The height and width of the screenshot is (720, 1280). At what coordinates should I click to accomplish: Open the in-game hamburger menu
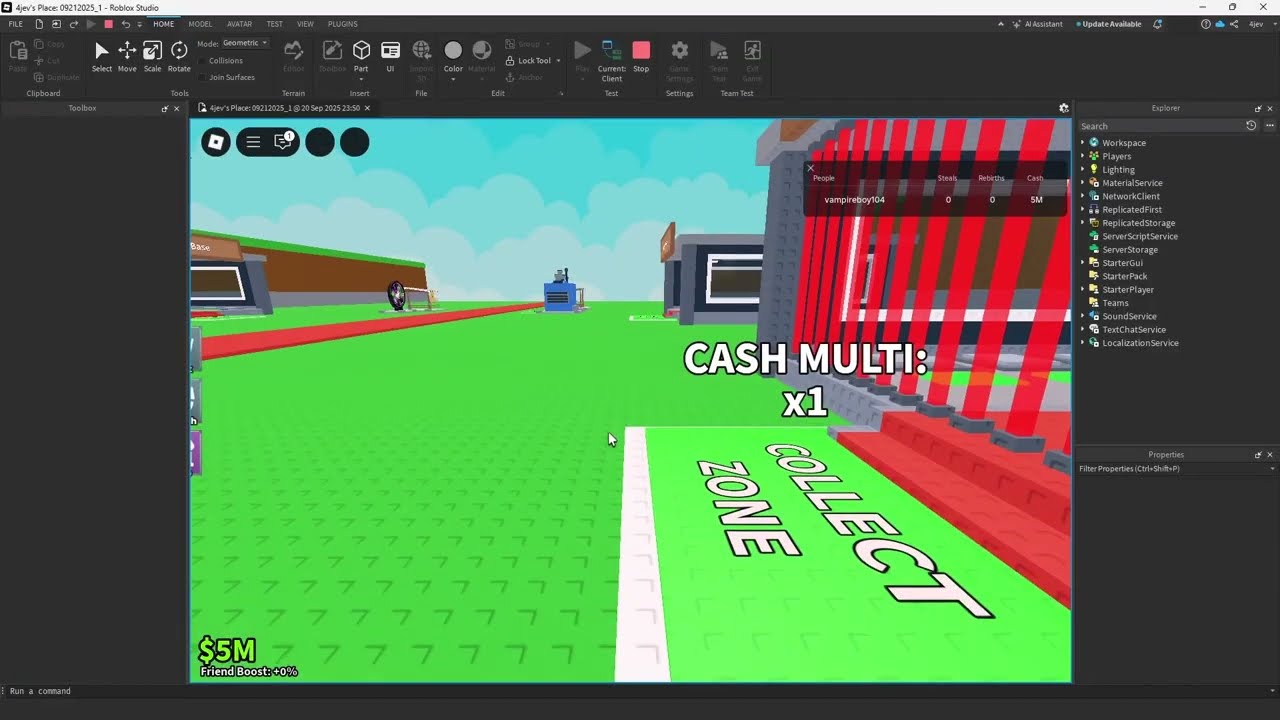pos(253,142)
